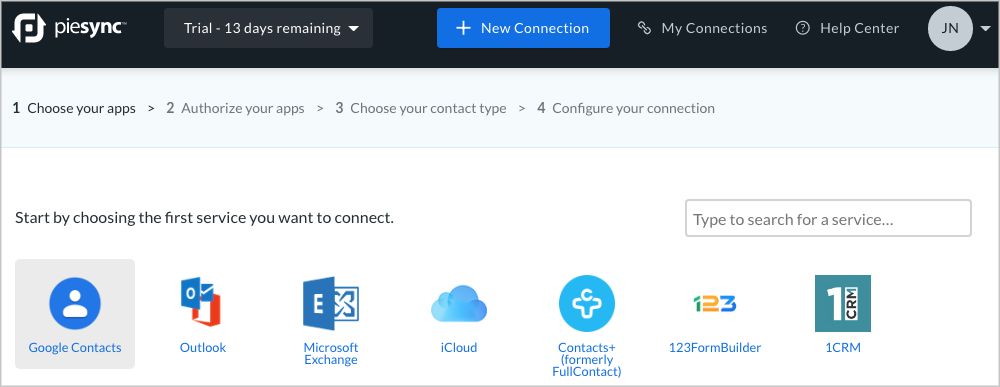Click the 'Start by choosing the first service' text

click(x=204, y=218)
